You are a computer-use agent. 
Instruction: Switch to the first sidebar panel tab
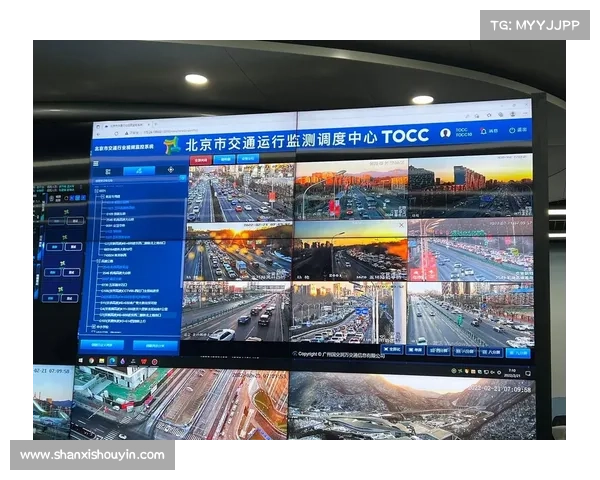107,172
